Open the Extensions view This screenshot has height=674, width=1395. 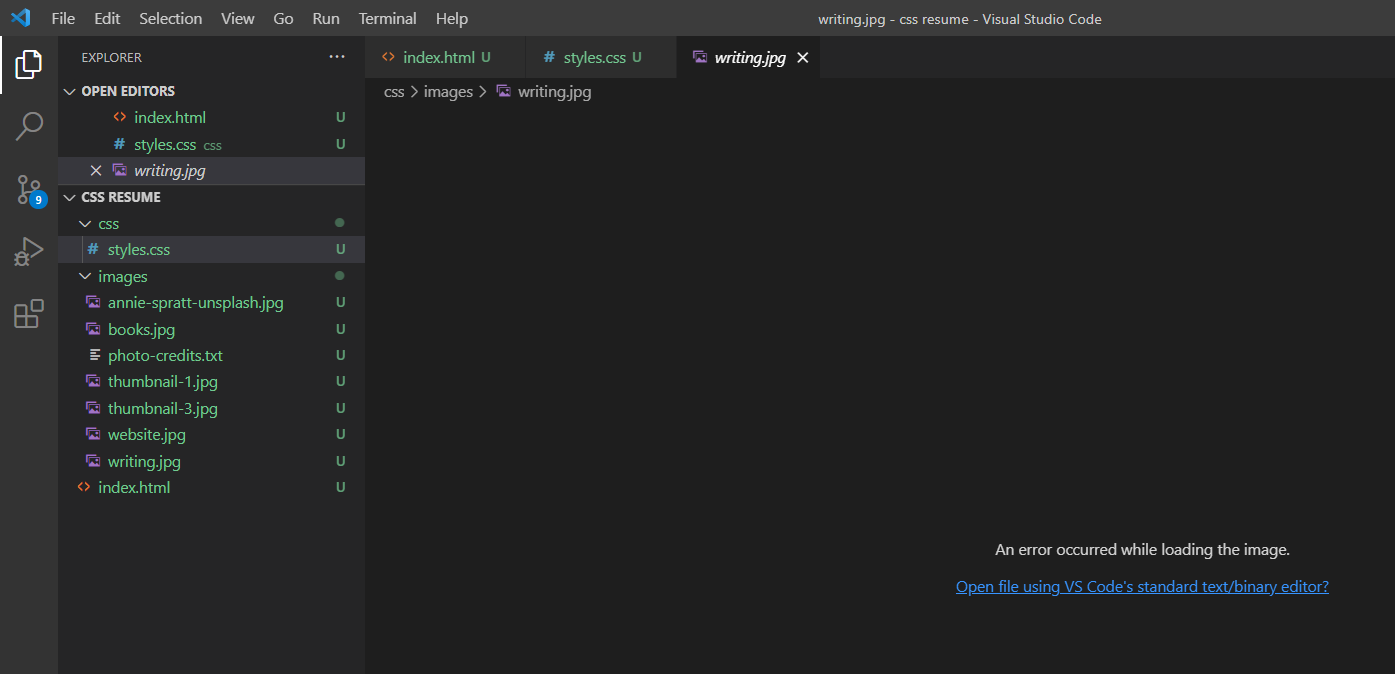point(29,314)
